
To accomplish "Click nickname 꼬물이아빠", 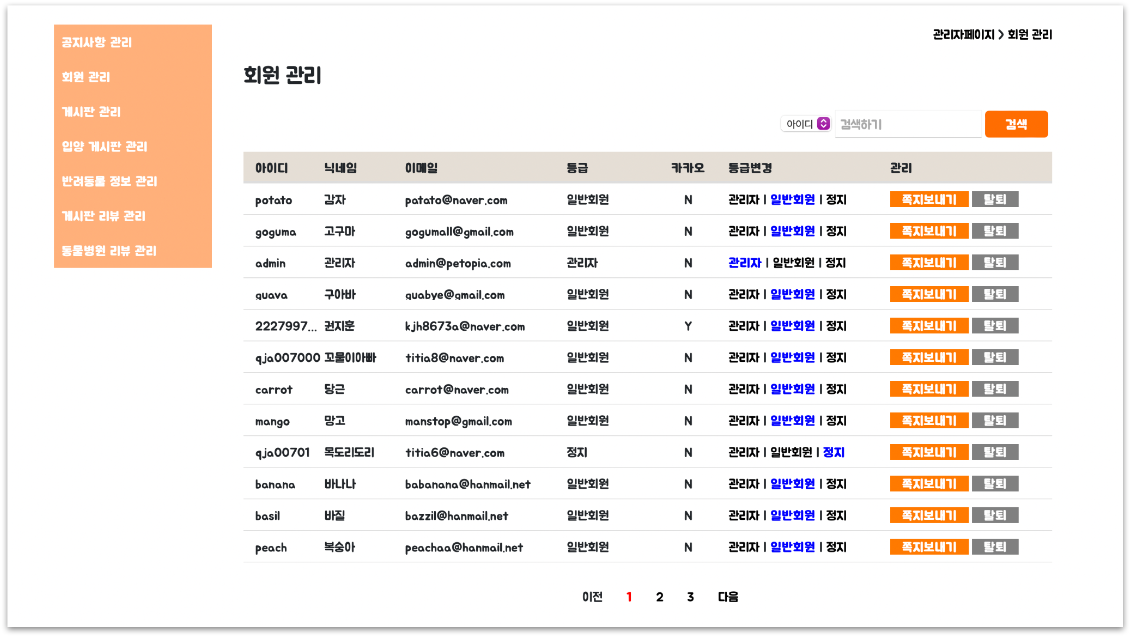I will tap(350, 357).
